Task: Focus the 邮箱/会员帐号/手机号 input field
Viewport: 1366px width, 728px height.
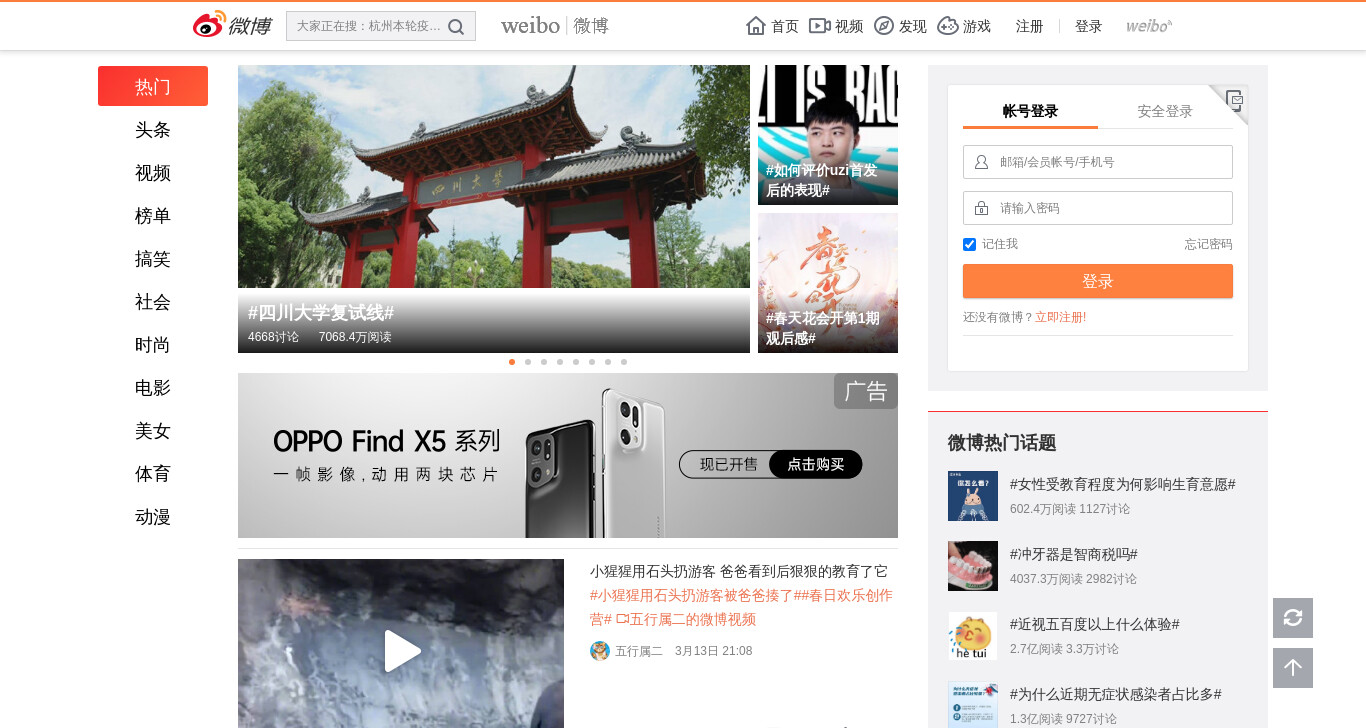Action: (x=1098, y=162)
